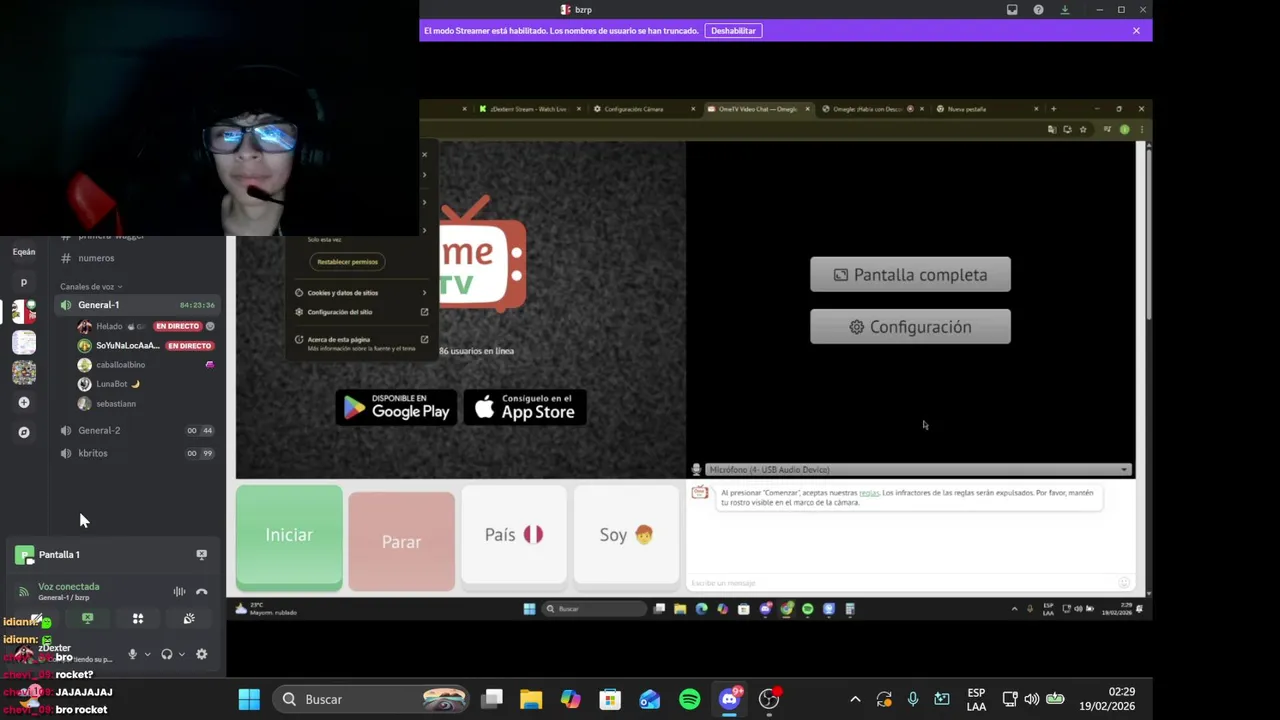Click Discord download update arrow icon
The height and width of the screenshot is (720, 1280).
pos(1064,10)
